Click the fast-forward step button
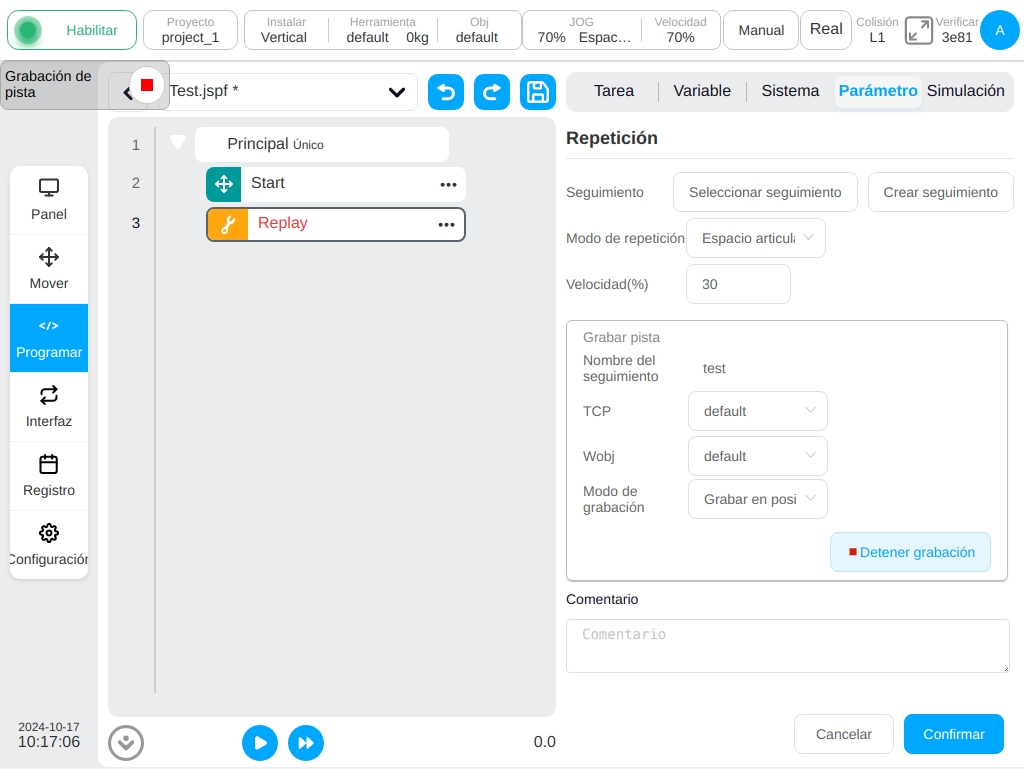This screenshot has height=769, width=1024. (x=306, y=743)
